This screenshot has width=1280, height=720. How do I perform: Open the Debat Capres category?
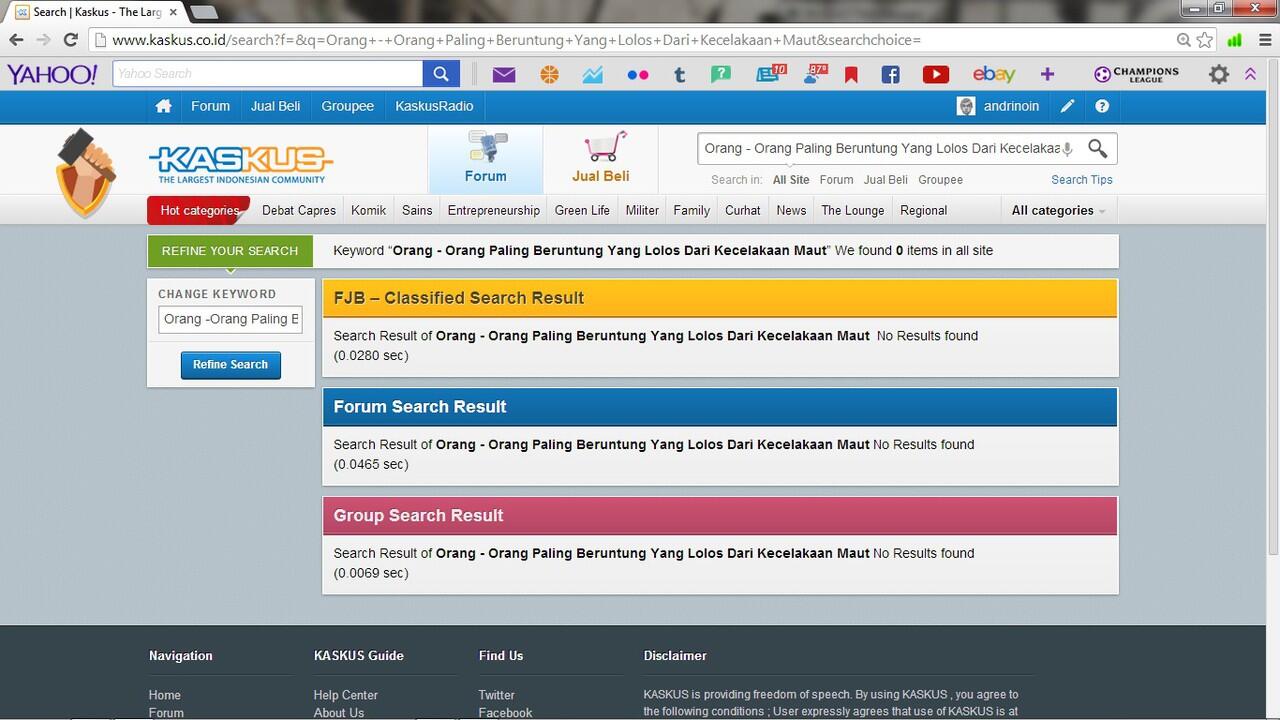(x=299, y=211)
